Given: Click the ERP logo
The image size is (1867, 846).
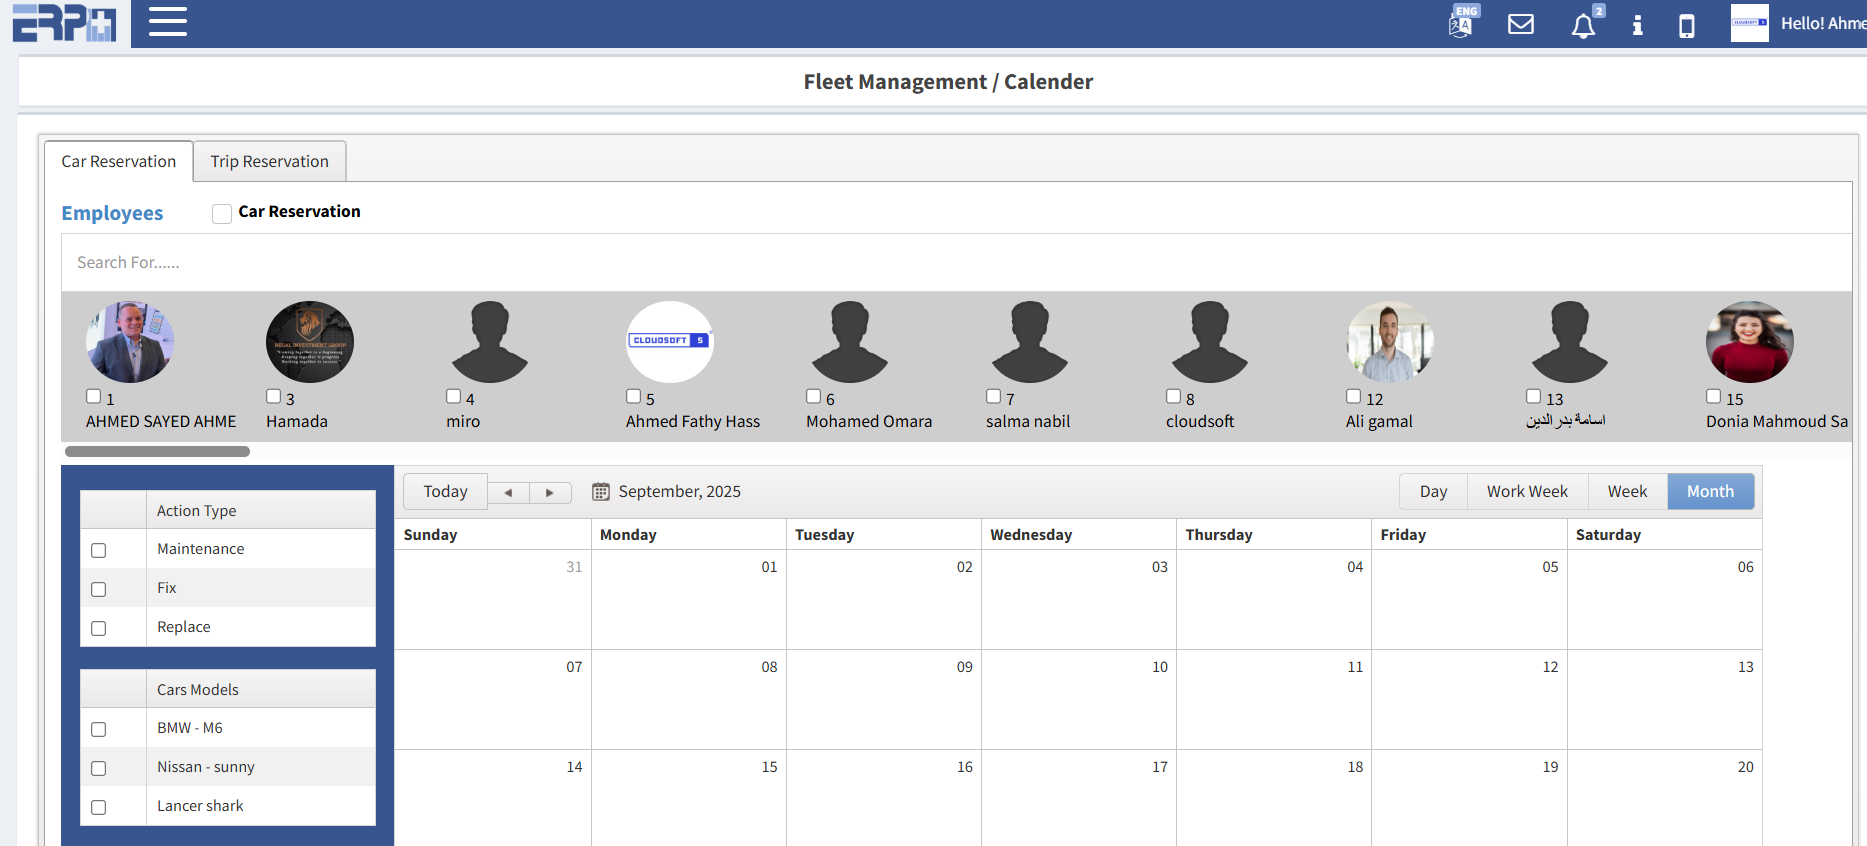Looking at the screenshot, I should point(65,24).
